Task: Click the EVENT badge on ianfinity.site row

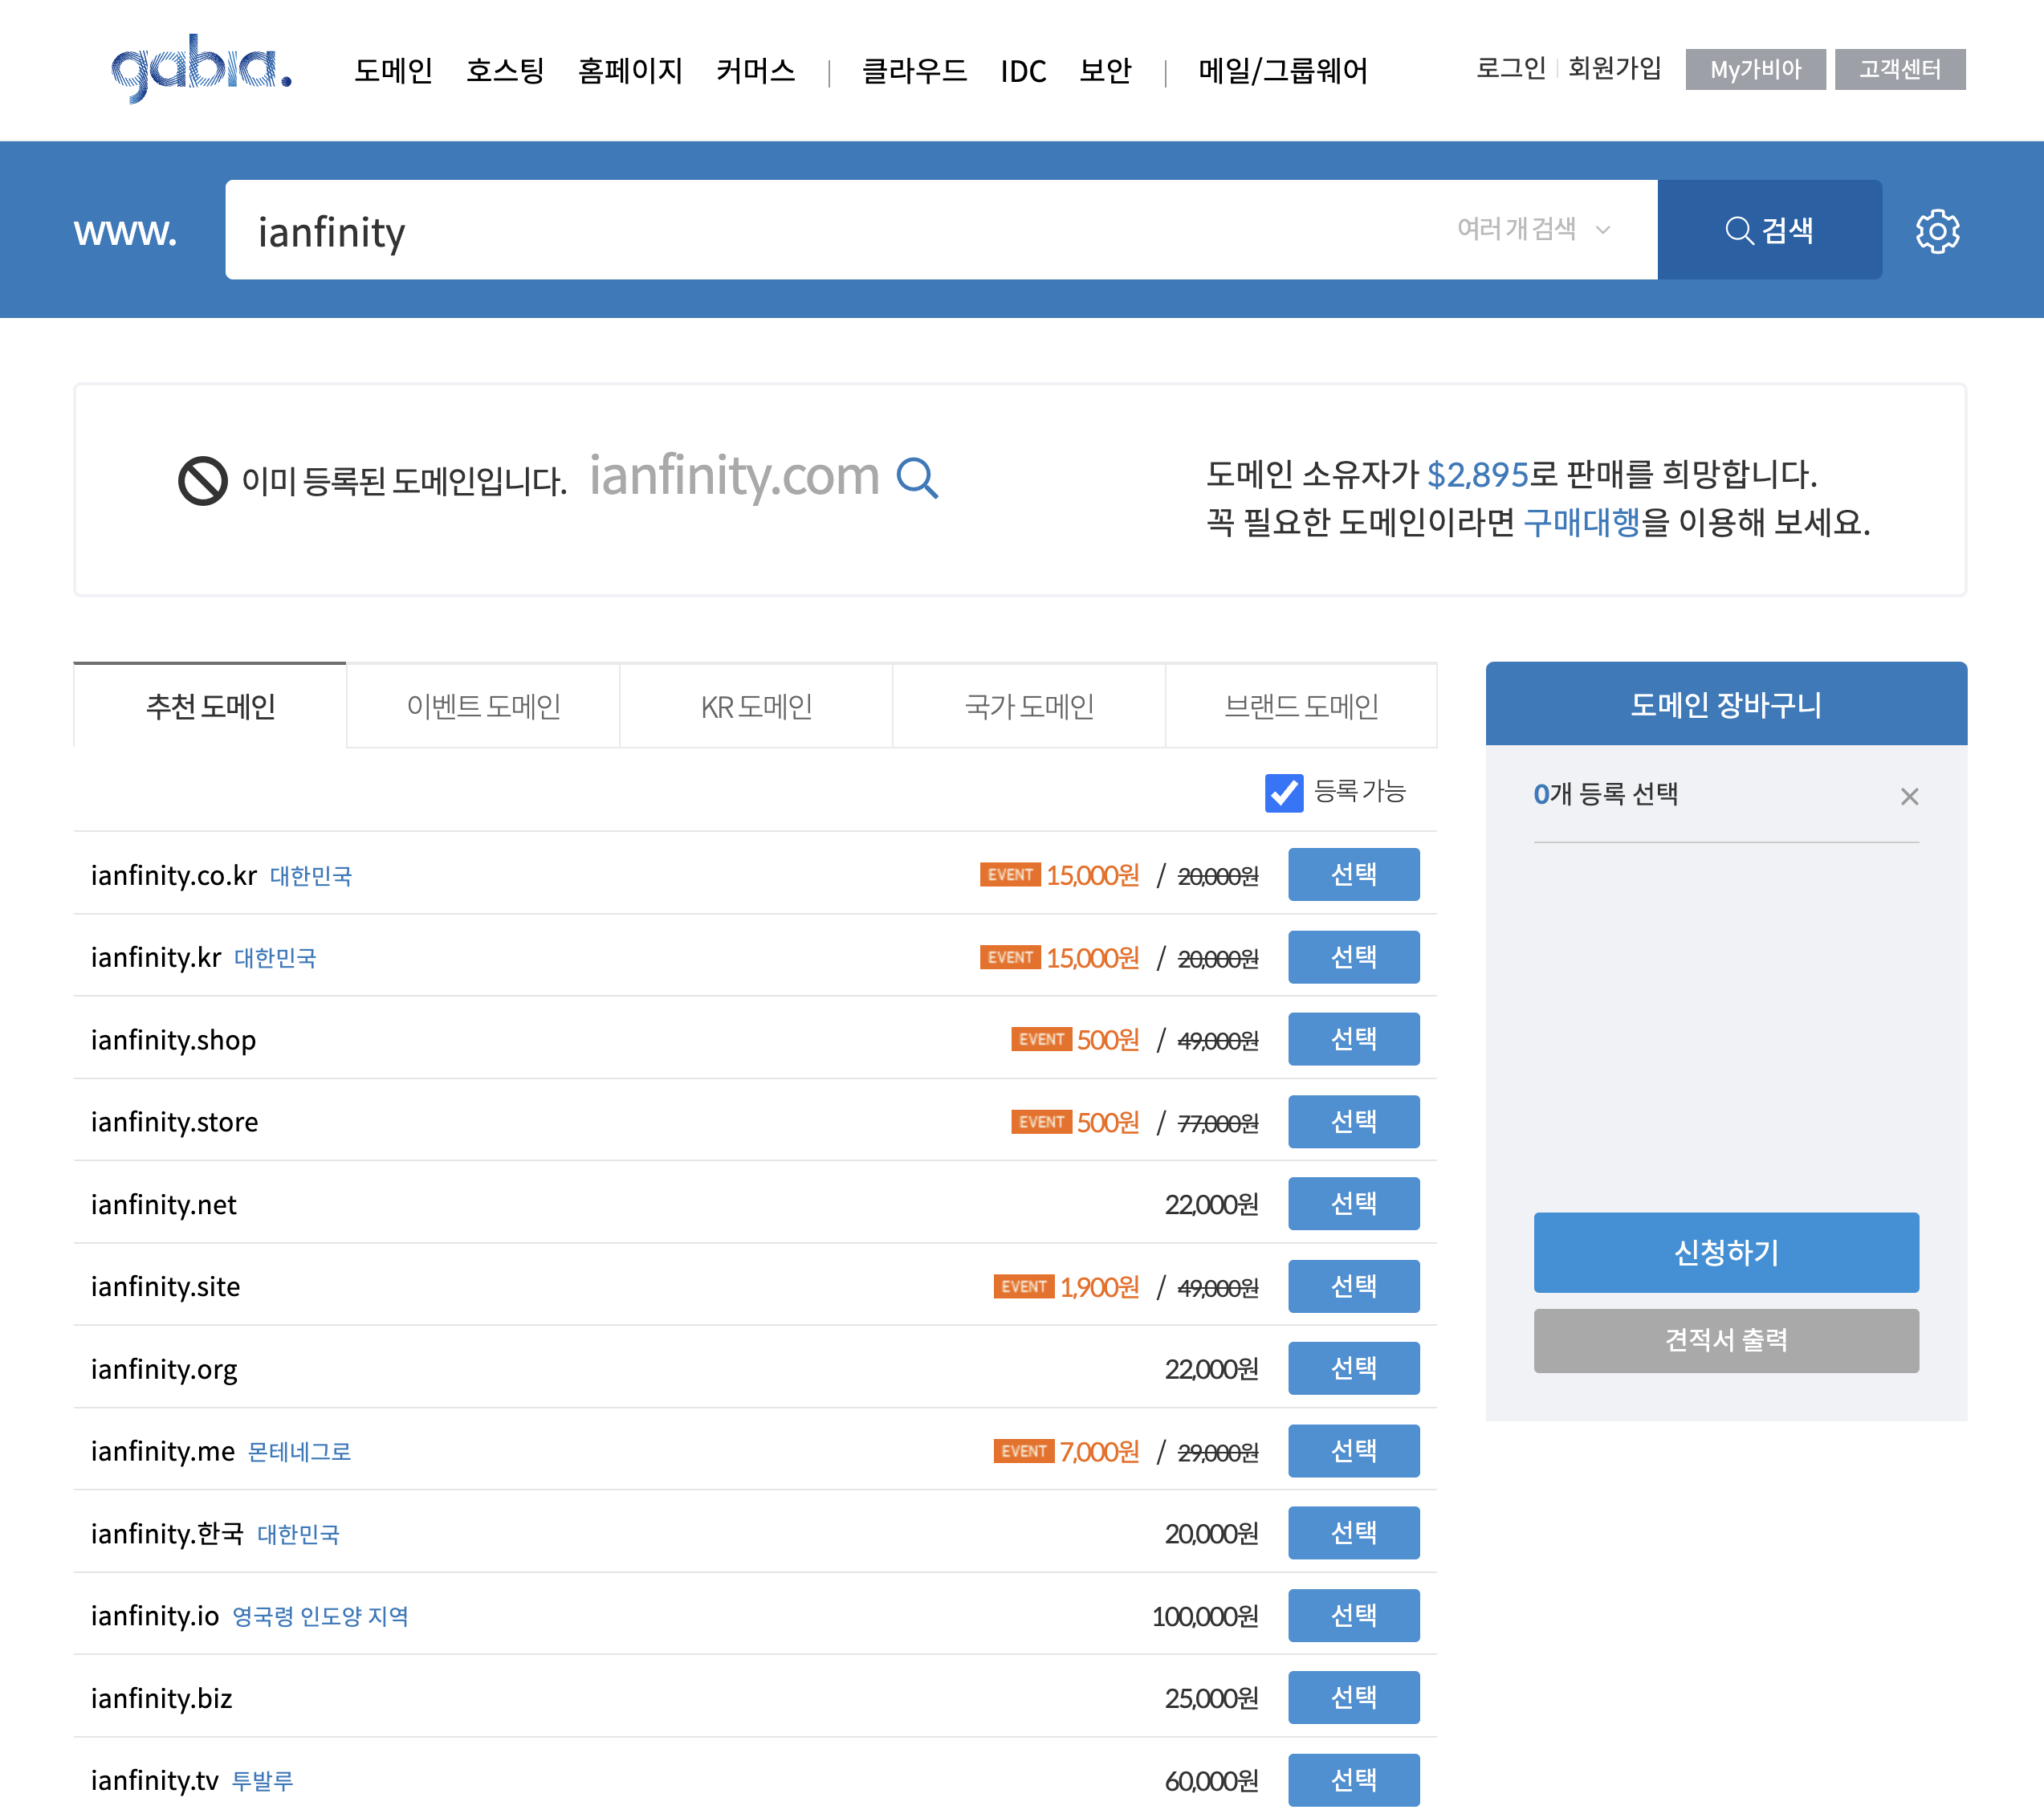Action: [1023, 1286]
